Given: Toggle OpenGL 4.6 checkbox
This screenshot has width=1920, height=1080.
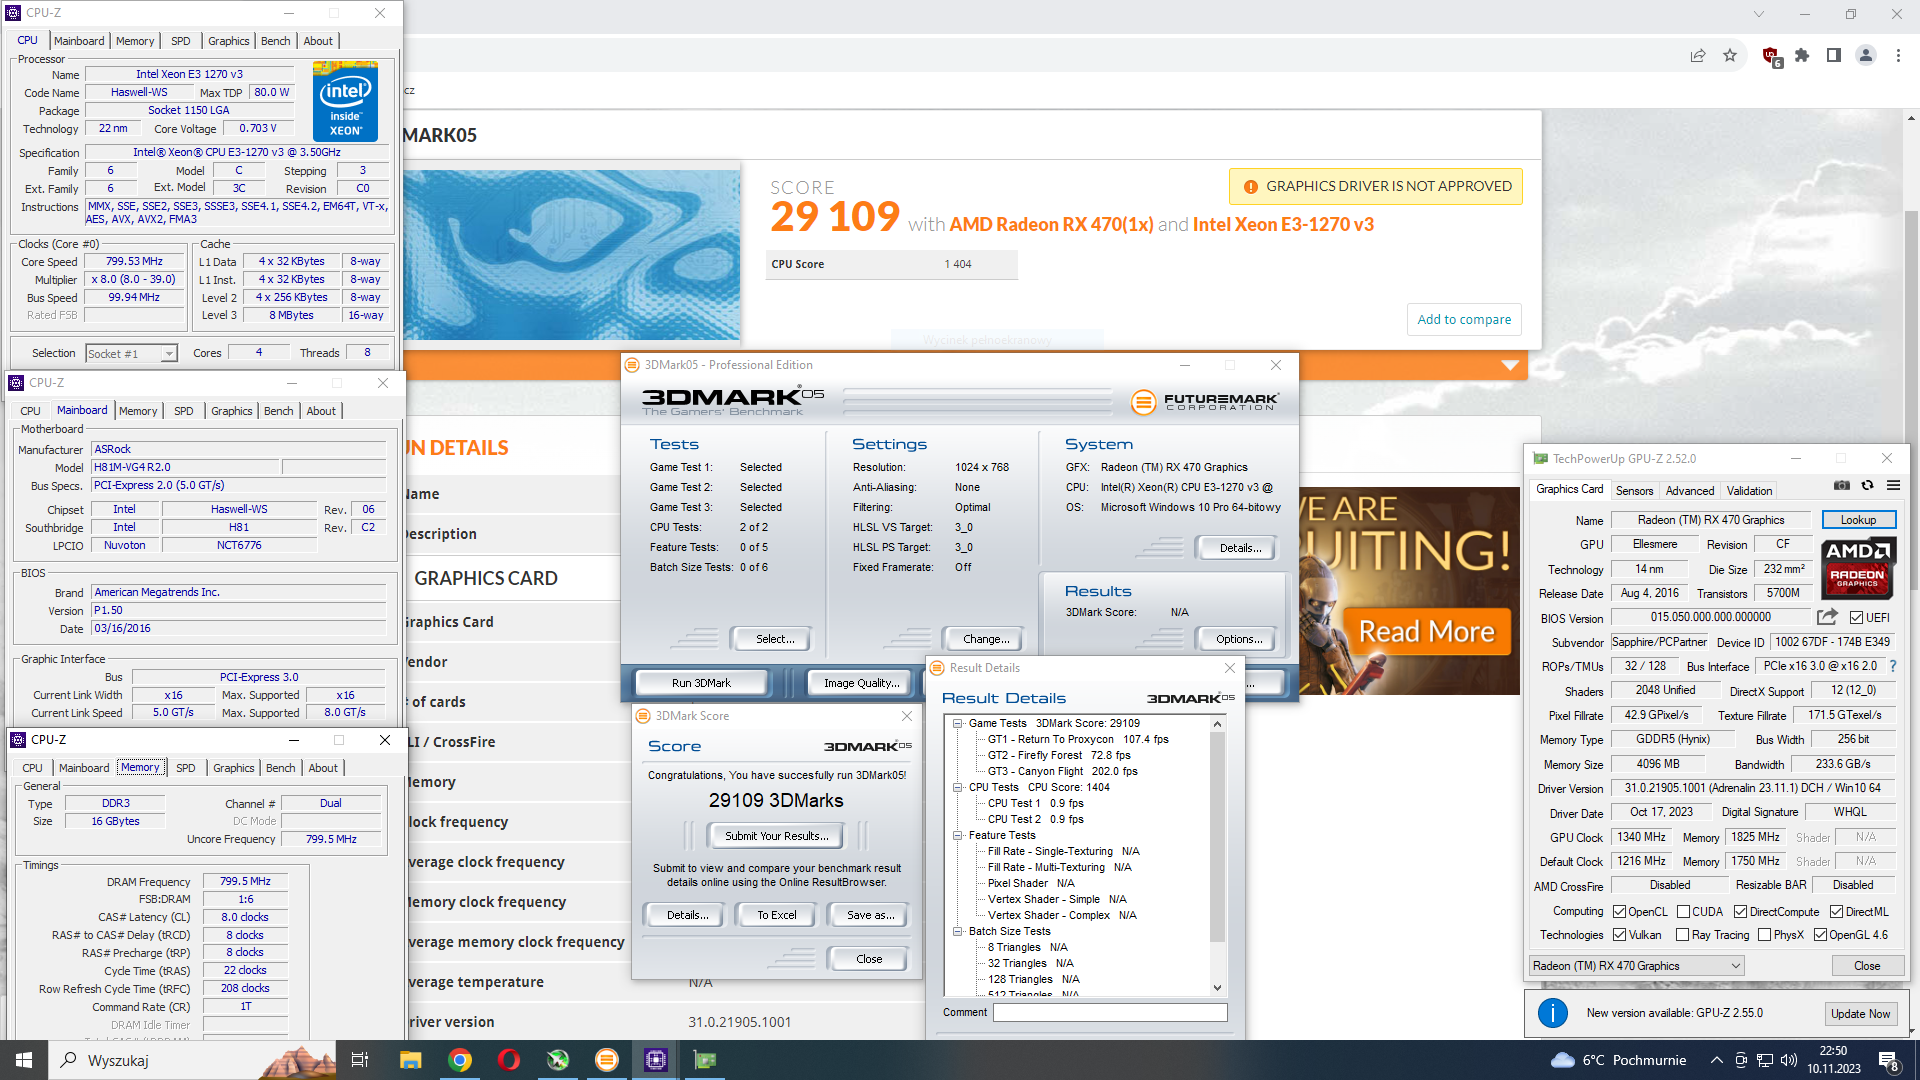Looking at the screenshot, I should pyautogui.click(x=1820, y=935).
